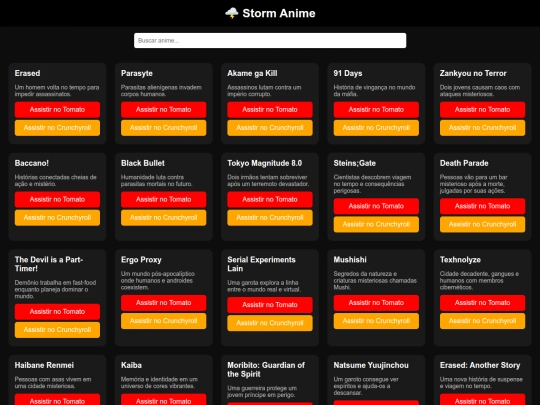The image size is (540, 405).
Task: Watch Mushishi on Tomato
Action: point(376,303)
